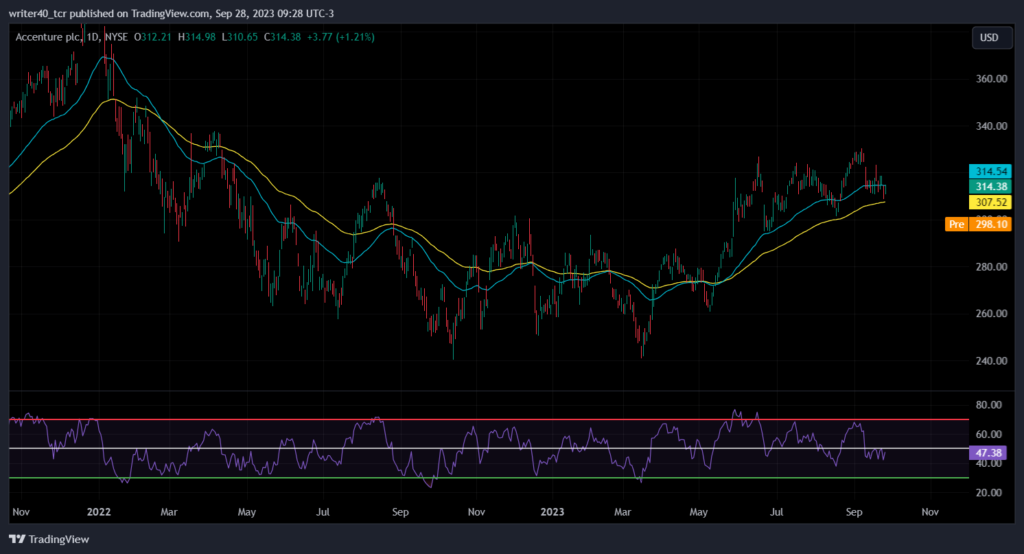Click the published on TradingView.com header text
Screen dimensions: 1024x554
pyautogui.click(x=140, y=13)
